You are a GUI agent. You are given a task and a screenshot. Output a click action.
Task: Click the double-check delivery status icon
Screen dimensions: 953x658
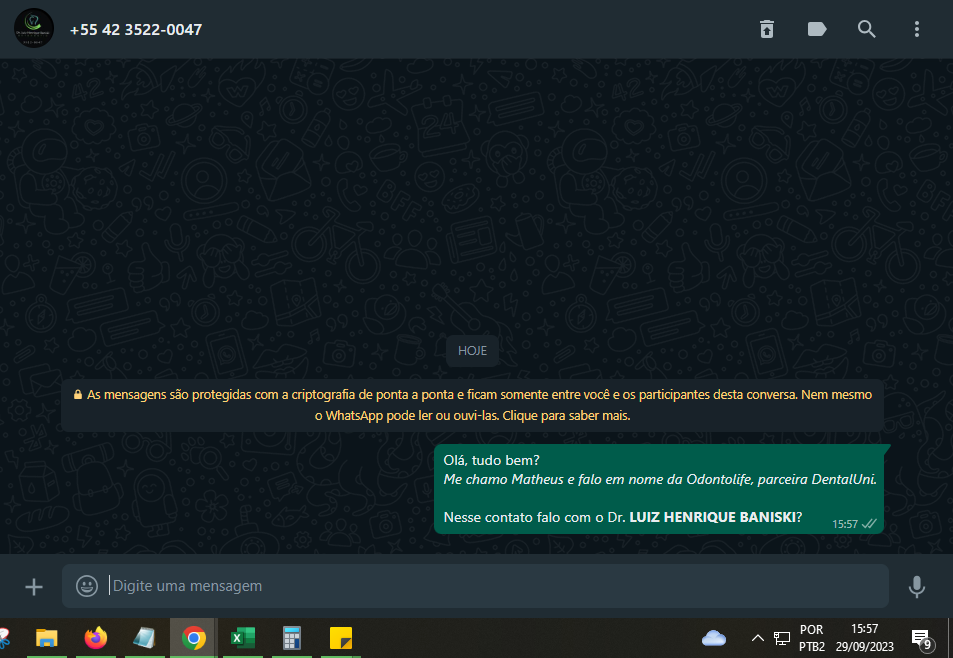click(x=869, y=524)
